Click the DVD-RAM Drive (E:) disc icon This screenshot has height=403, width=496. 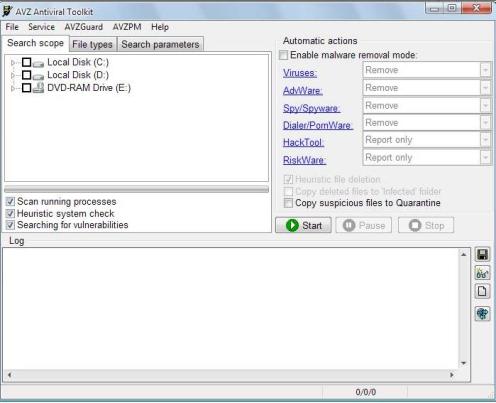(x=39, y=88)
